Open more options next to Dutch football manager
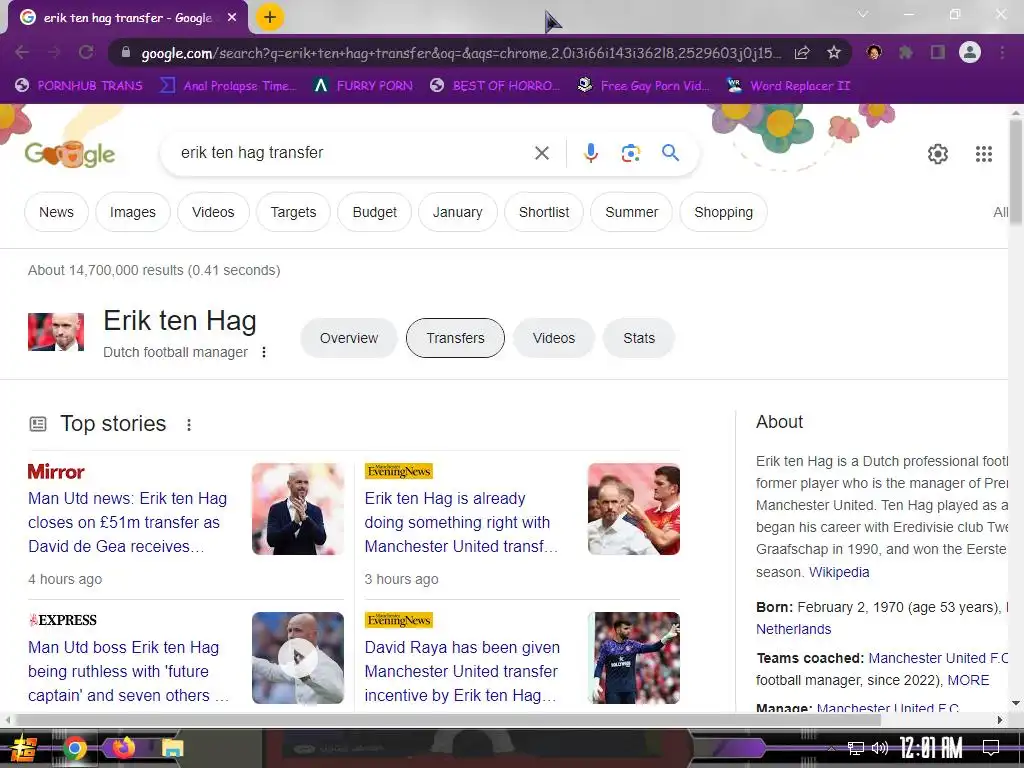Image resolution: width=1024 pixels, height=768 pixels. 264,352
